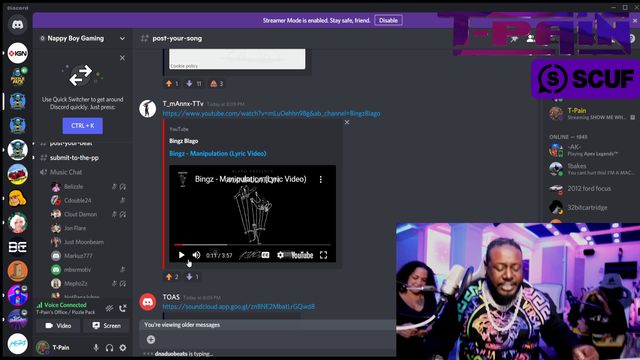Open T_mAnnx-TTv username profile
640x360 pixels.
click(x=183, y=104)
